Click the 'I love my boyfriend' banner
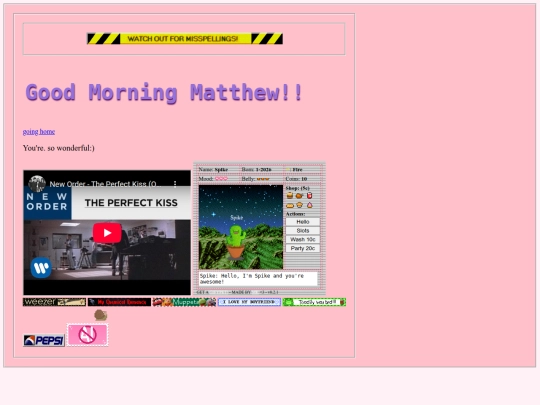The image size is (540, 405). (x=249, y=302)
